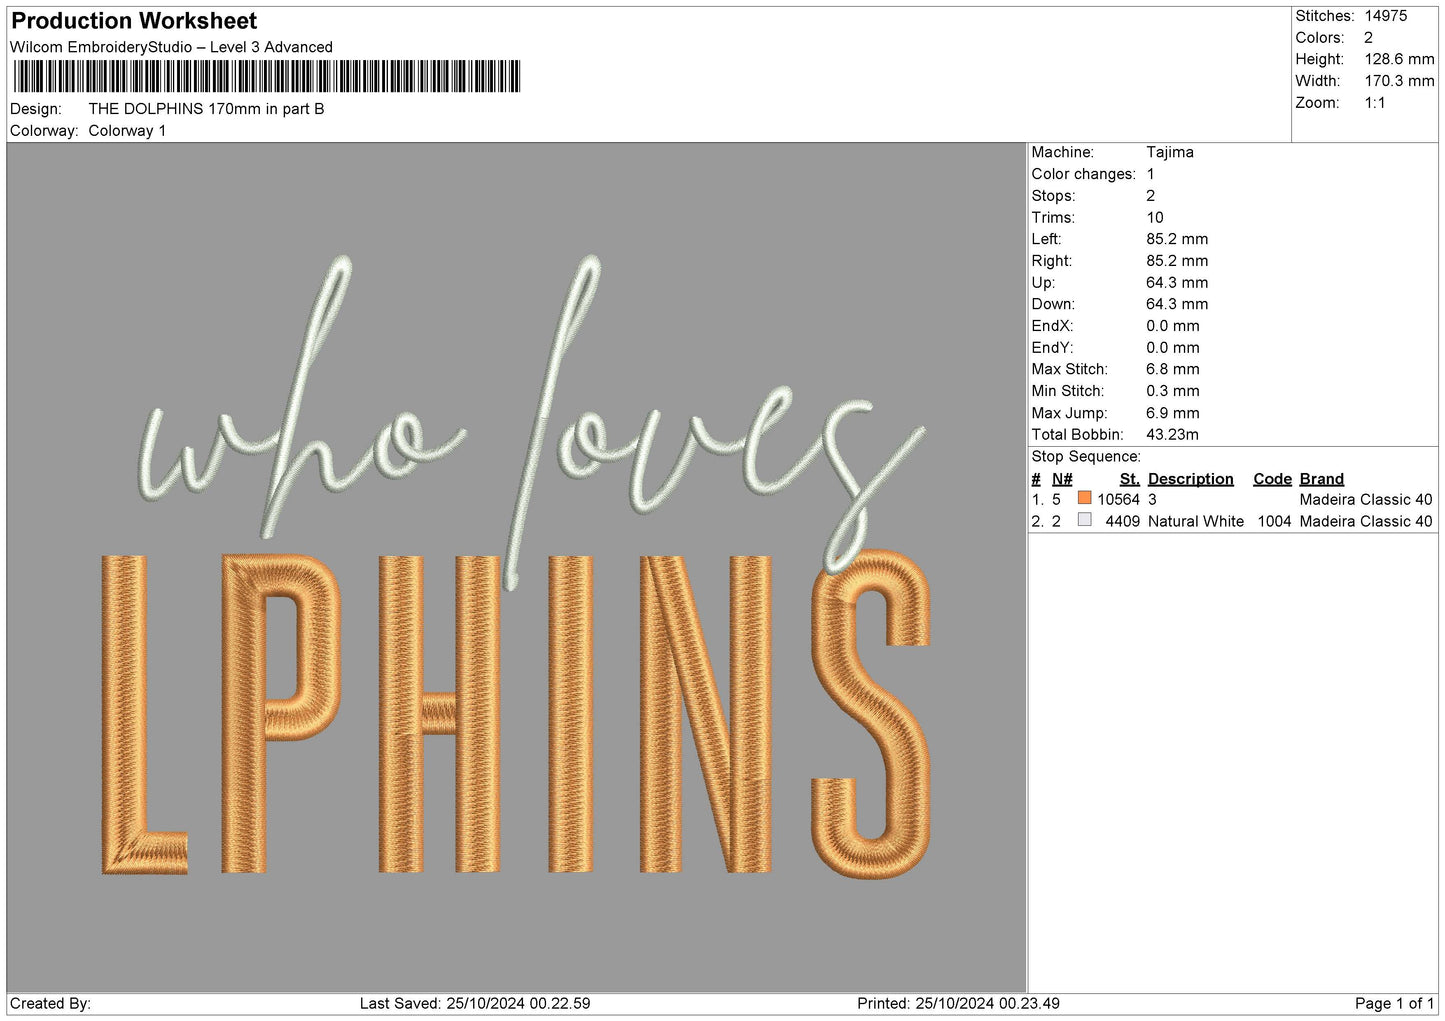Click the 'Brand' column header

[1321, 479]
